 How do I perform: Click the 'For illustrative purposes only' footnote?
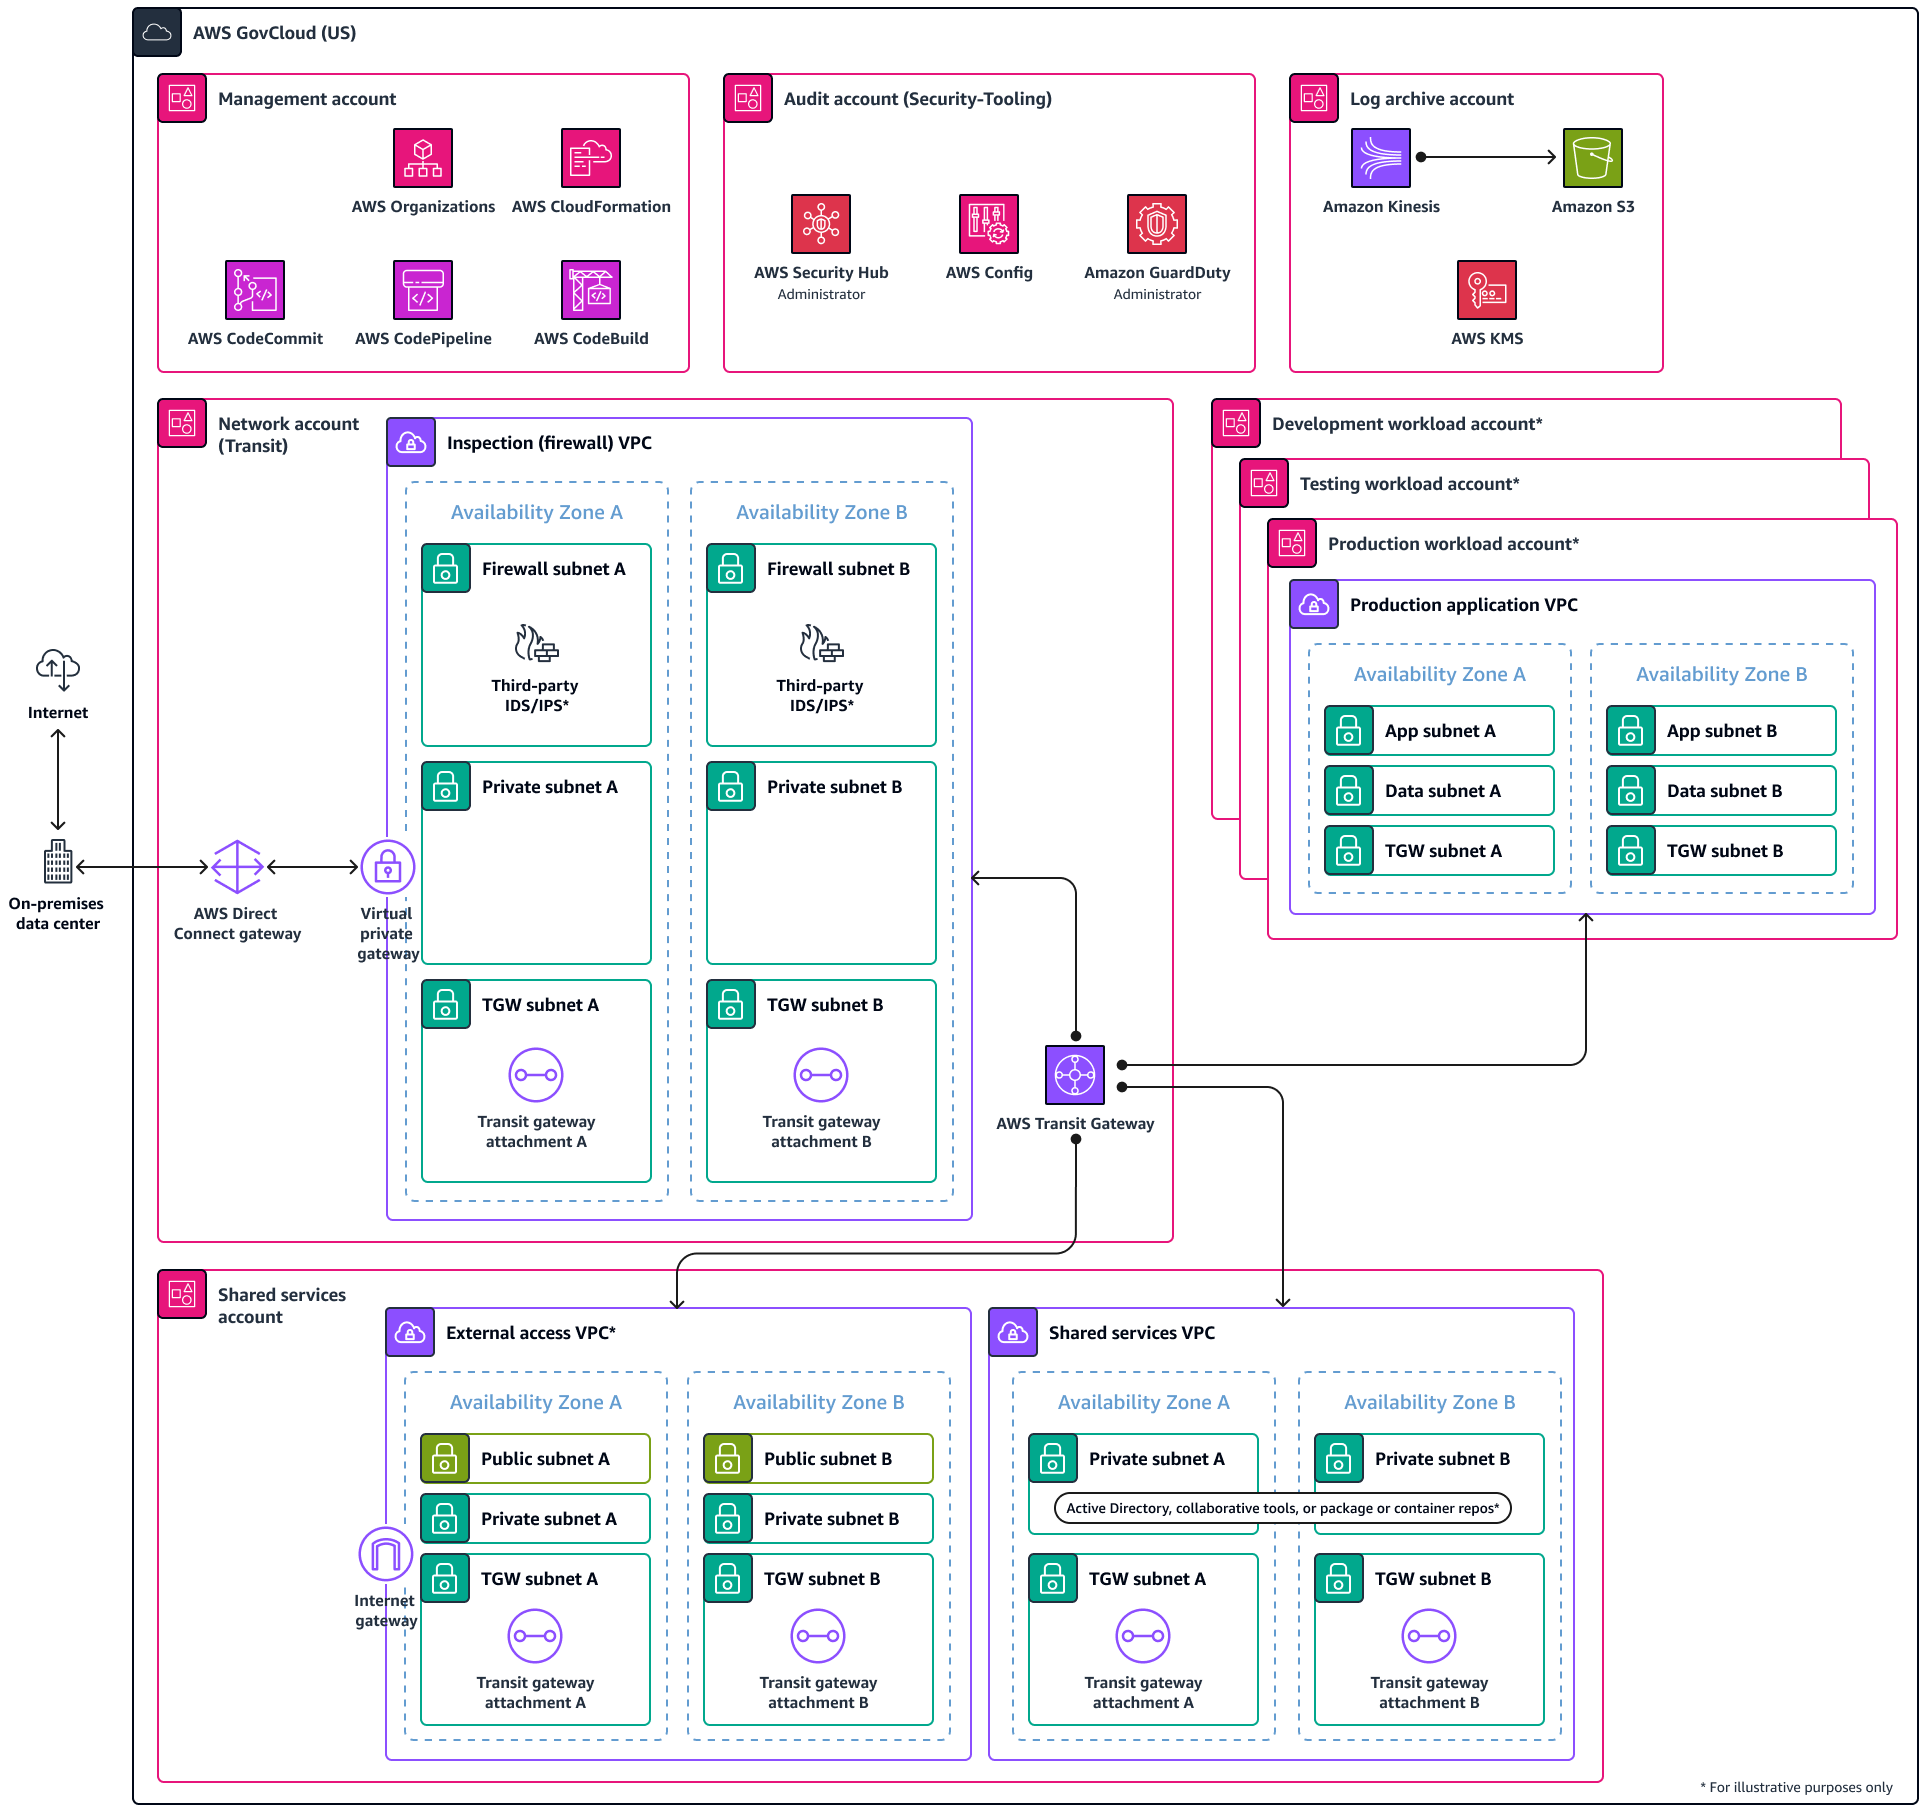[1796, 1787]
